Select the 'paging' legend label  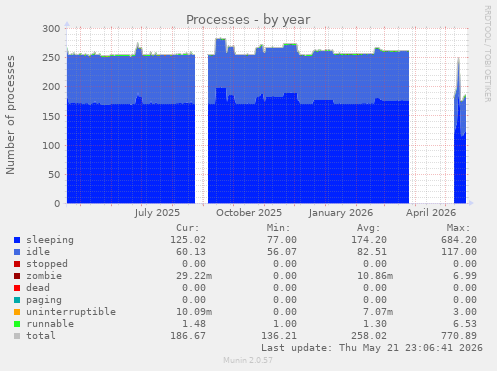(44, 300)
